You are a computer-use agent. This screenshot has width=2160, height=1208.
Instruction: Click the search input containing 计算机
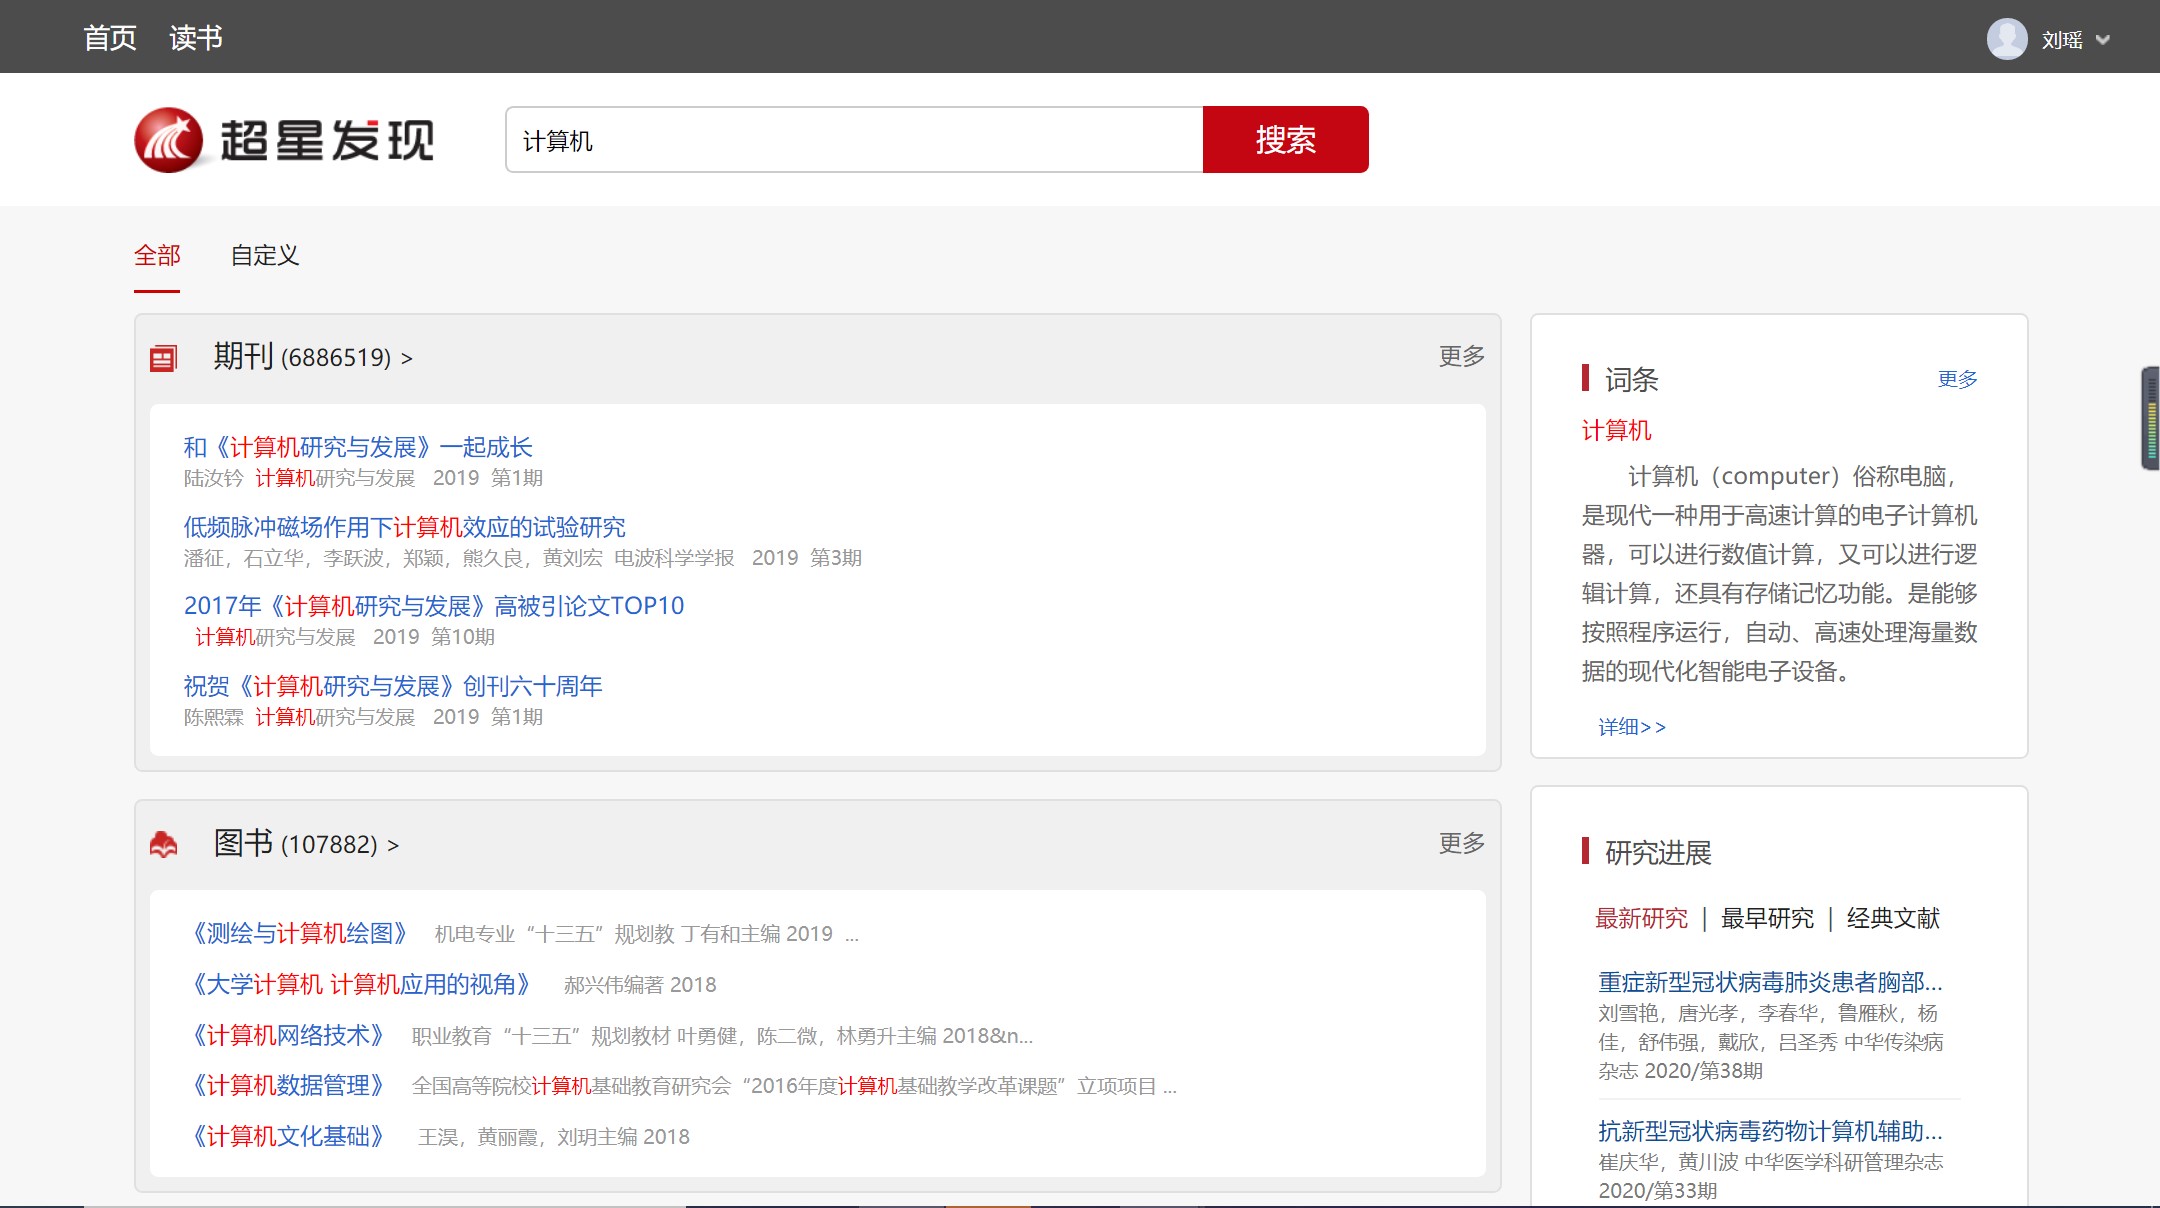tap(854, 140)
